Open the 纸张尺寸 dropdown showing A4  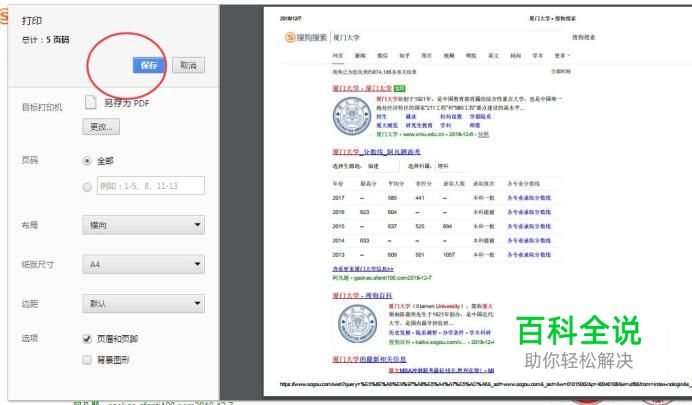coord(143,264)
